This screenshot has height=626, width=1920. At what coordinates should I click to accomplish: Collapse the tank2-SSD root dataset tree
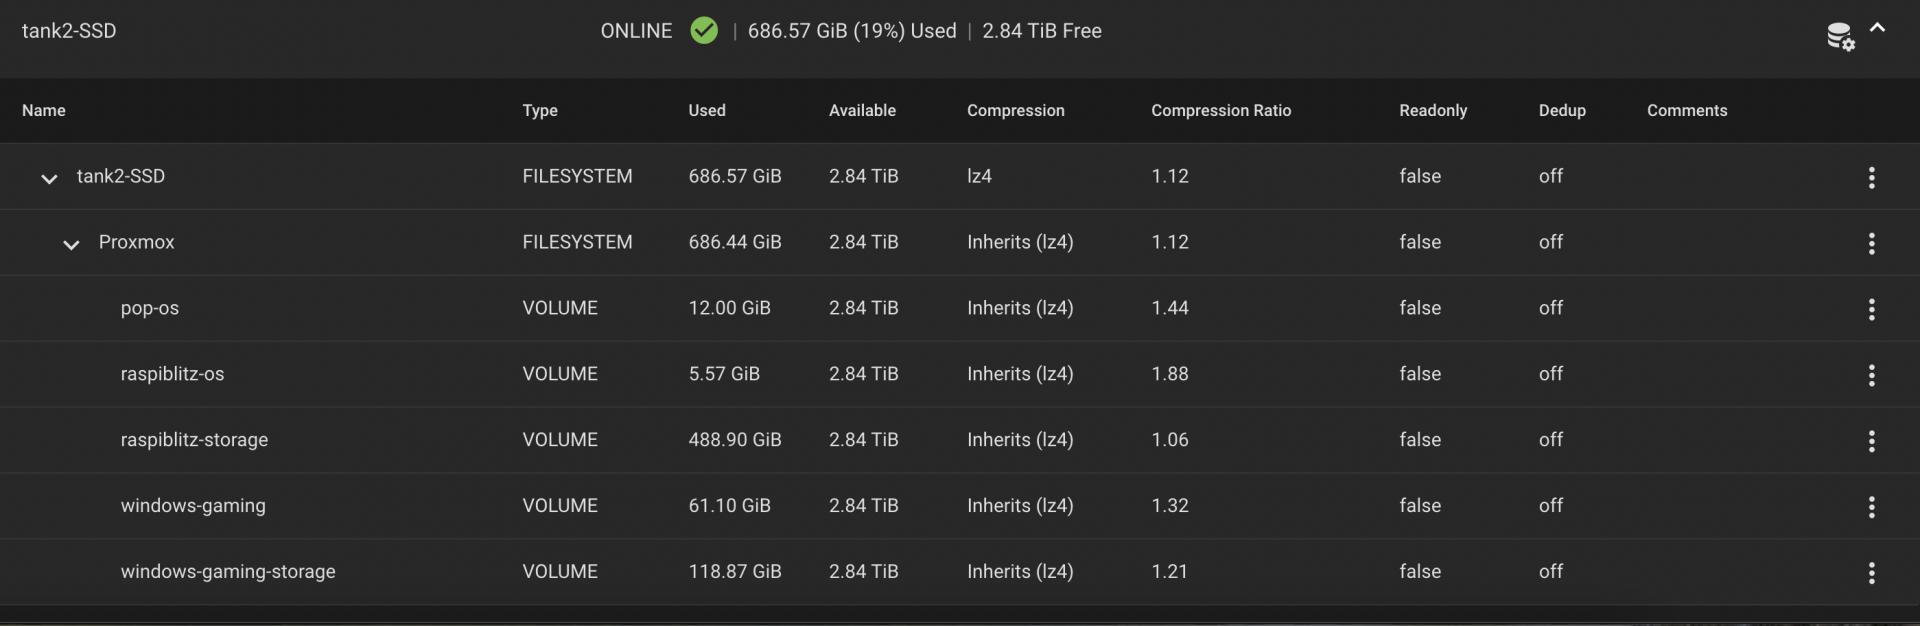49,179
